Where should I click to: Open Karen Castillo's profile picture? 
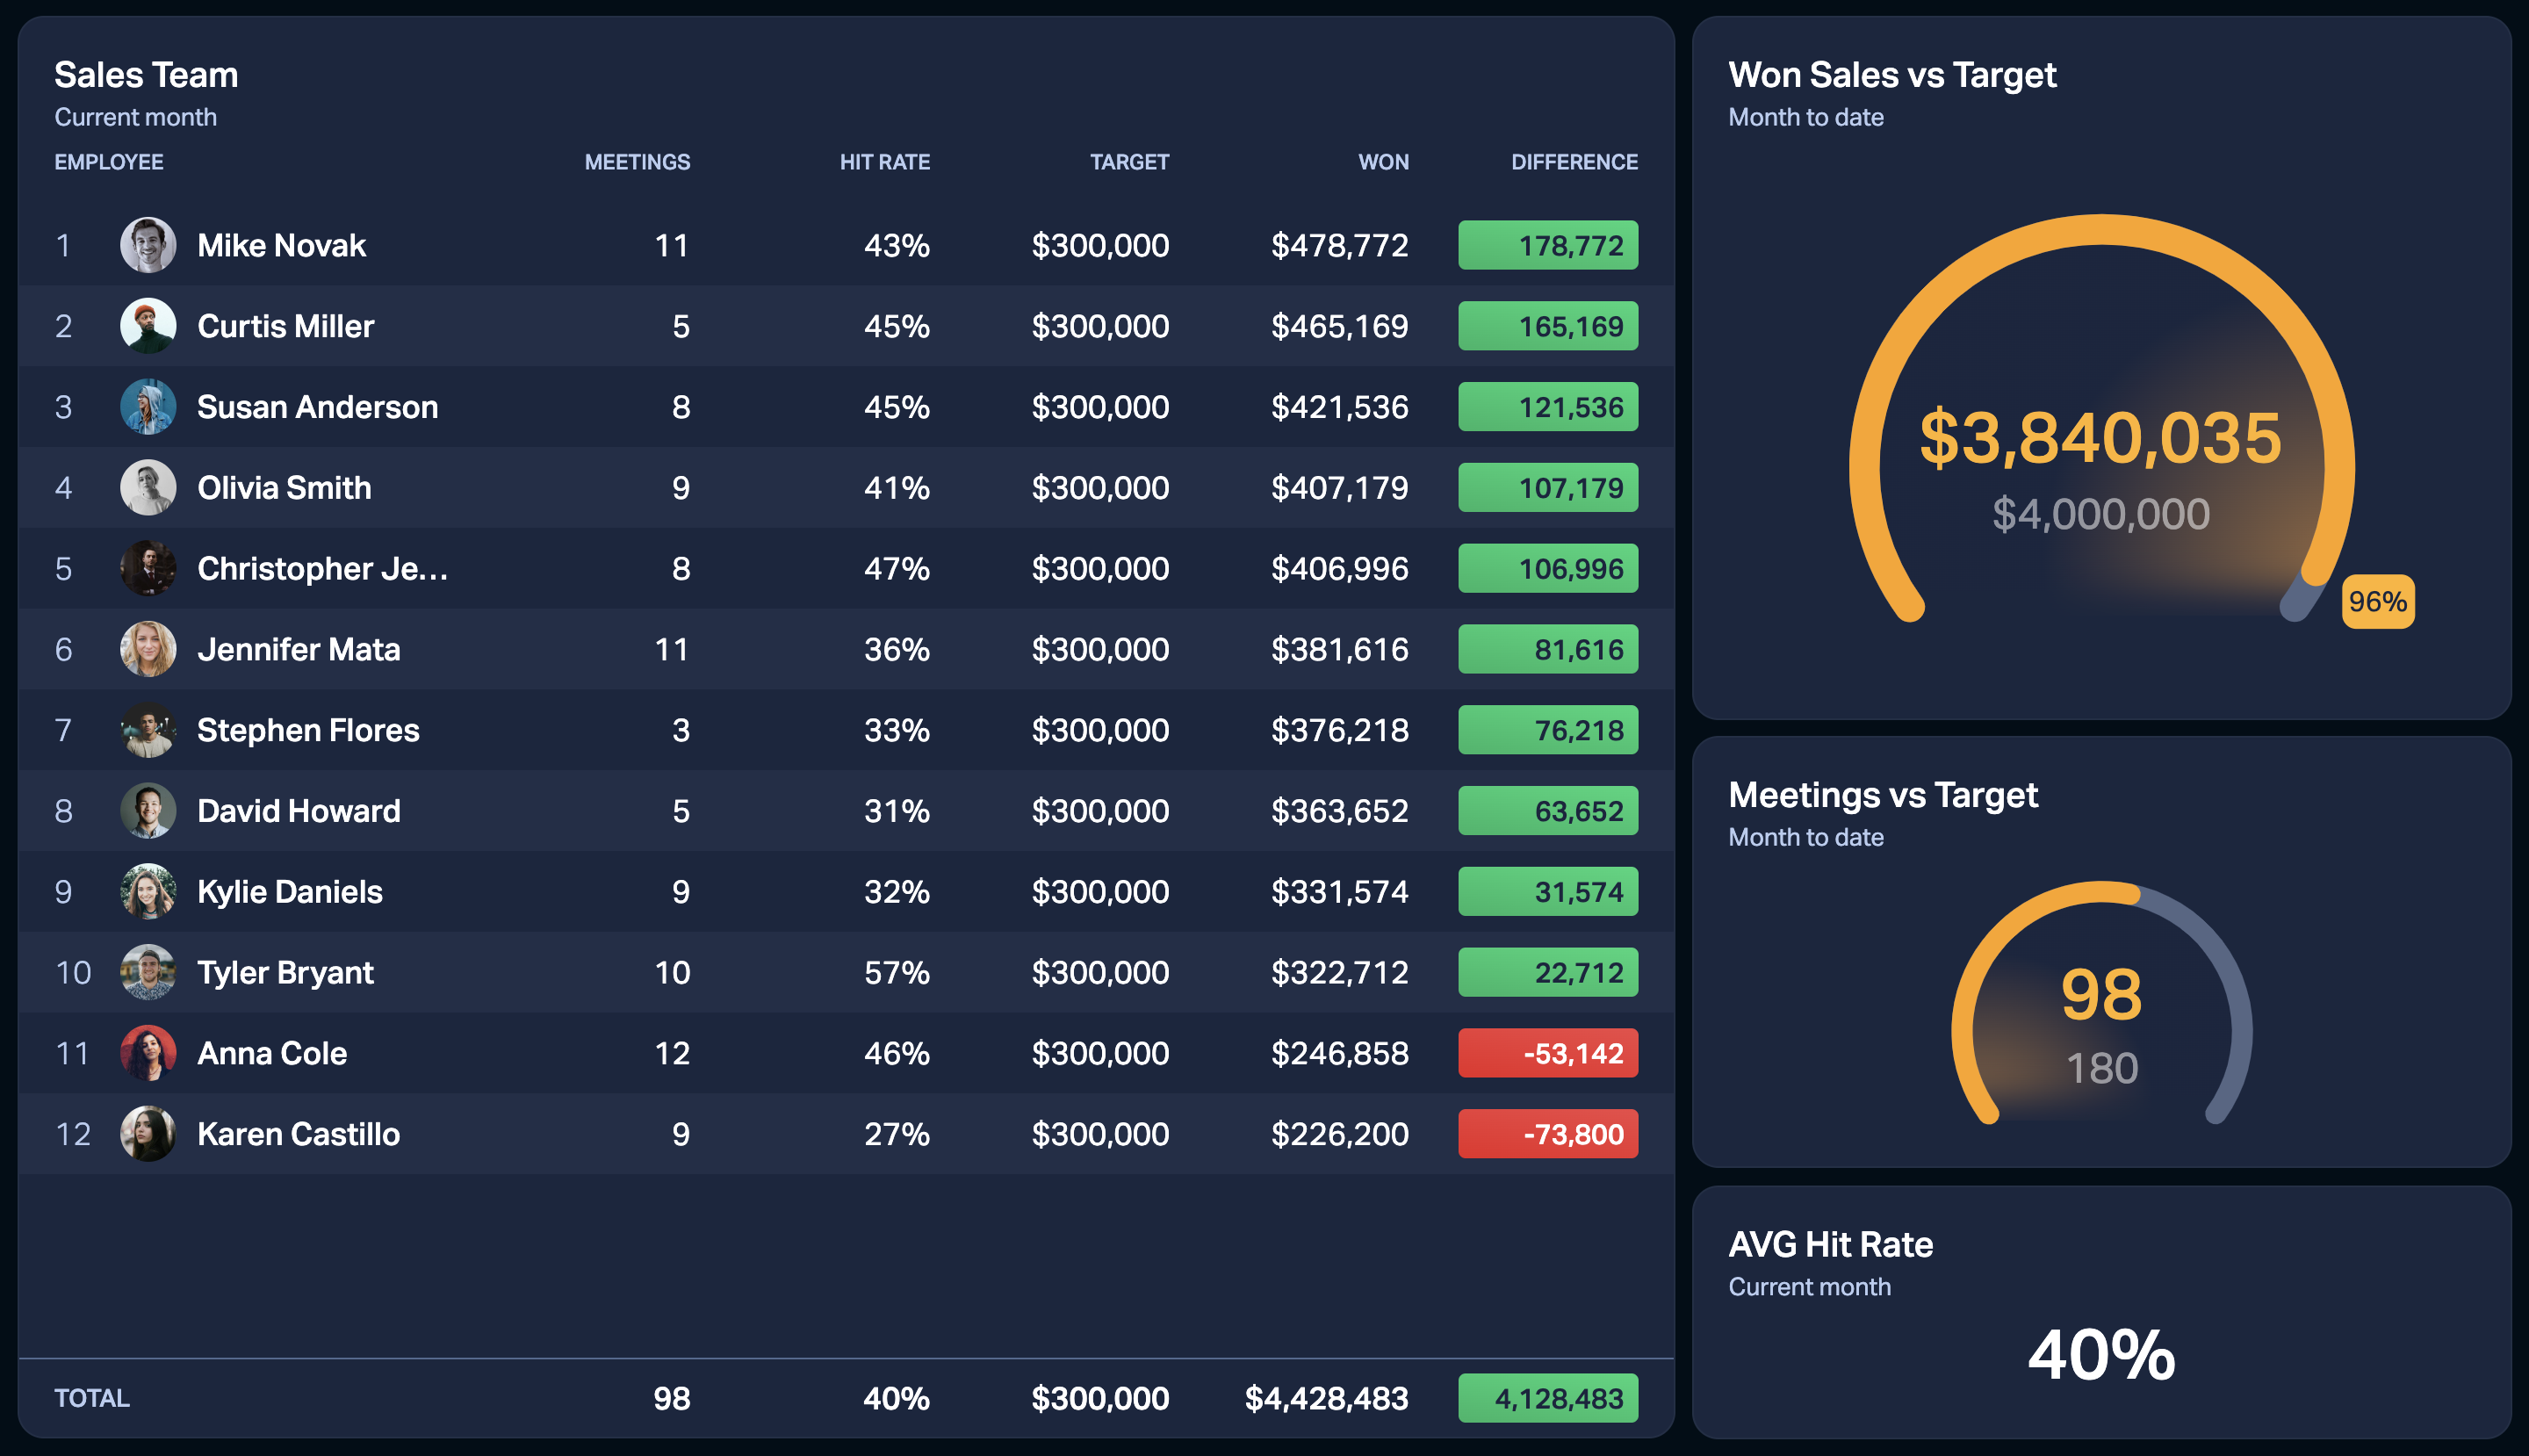[x=148, y=1134]
